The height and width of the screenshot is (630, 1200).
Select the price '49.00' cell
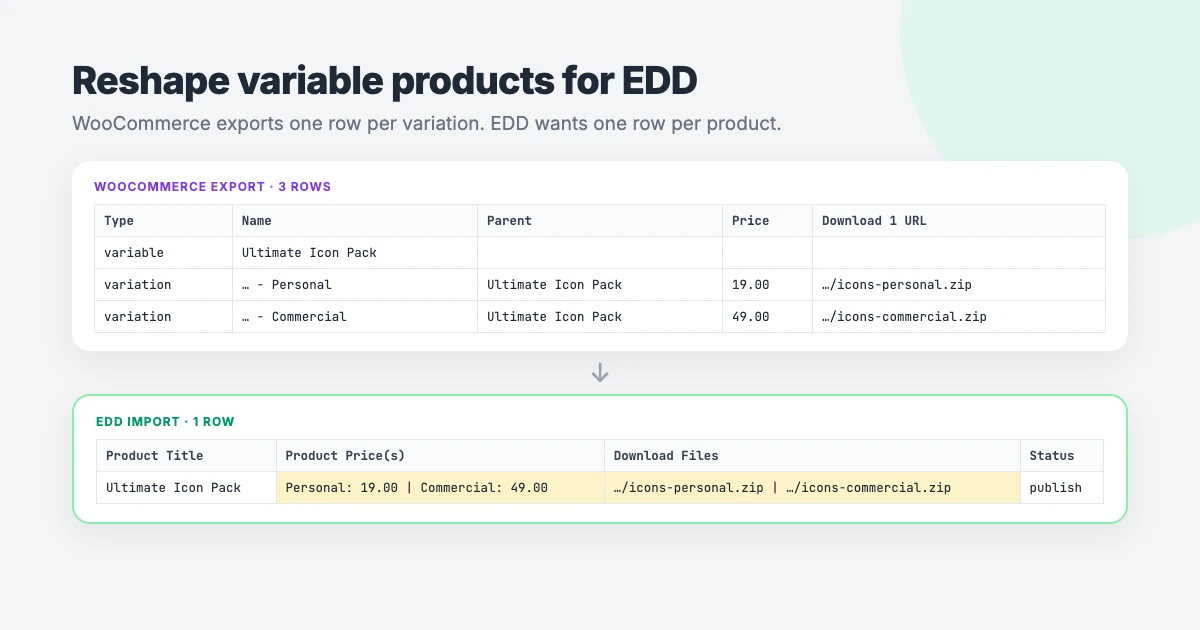click(768, 317)
